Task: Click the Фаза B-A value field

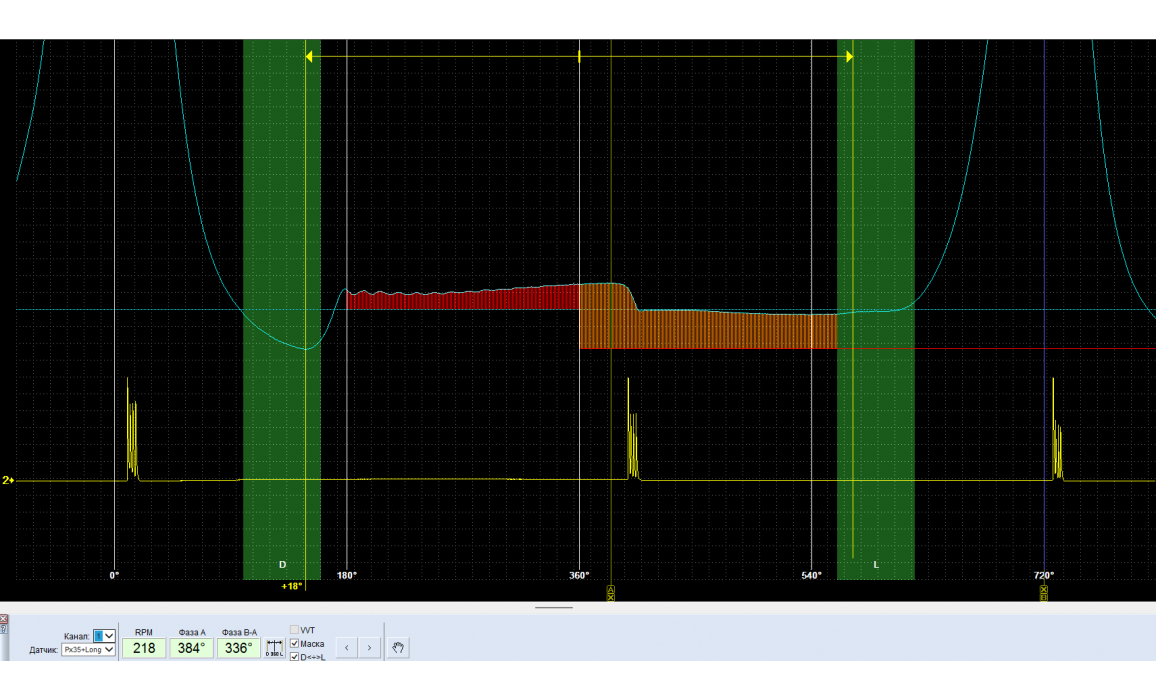Action: [x=239, y=648]
